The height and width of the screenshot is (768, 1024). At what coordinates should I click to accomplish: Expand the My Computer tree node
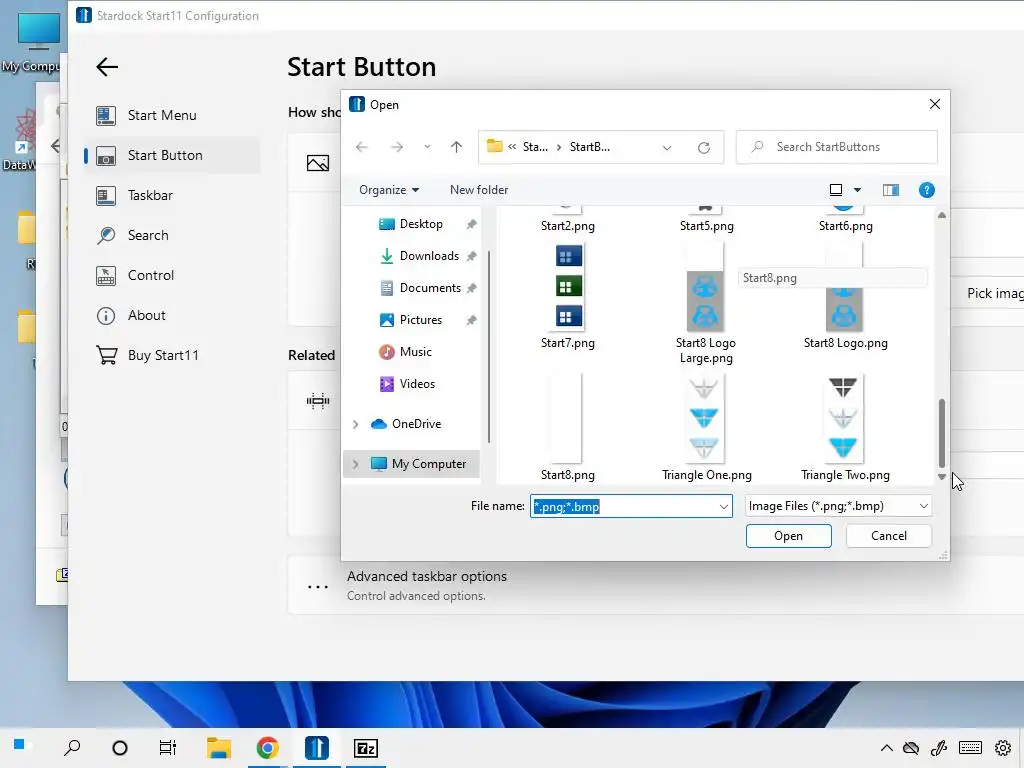pyautogui.click(x=355, y=464)
